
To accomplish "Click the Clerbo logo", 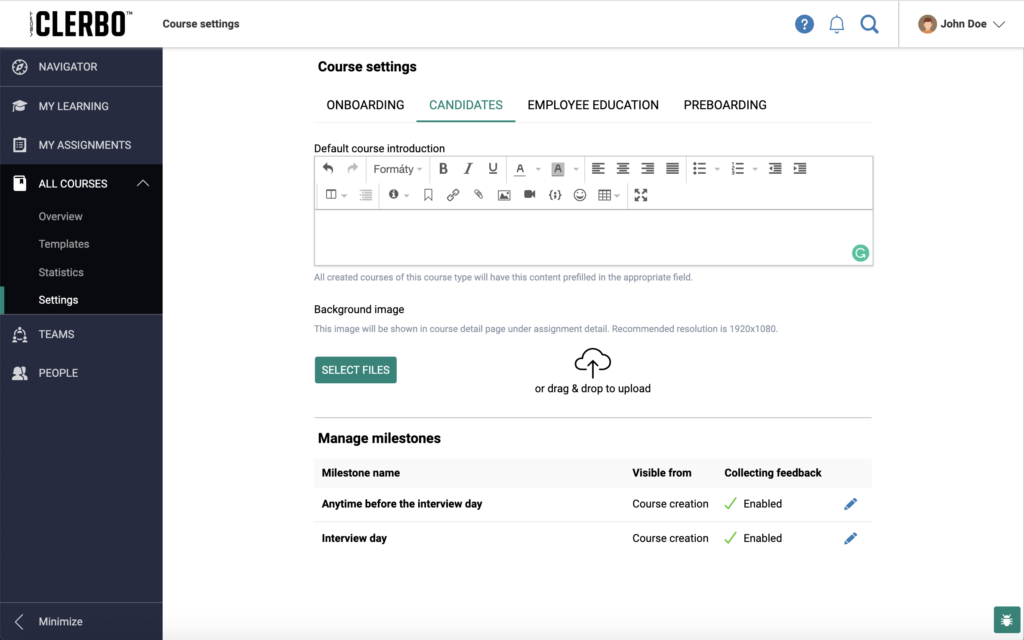I will (x=80, y=24).
